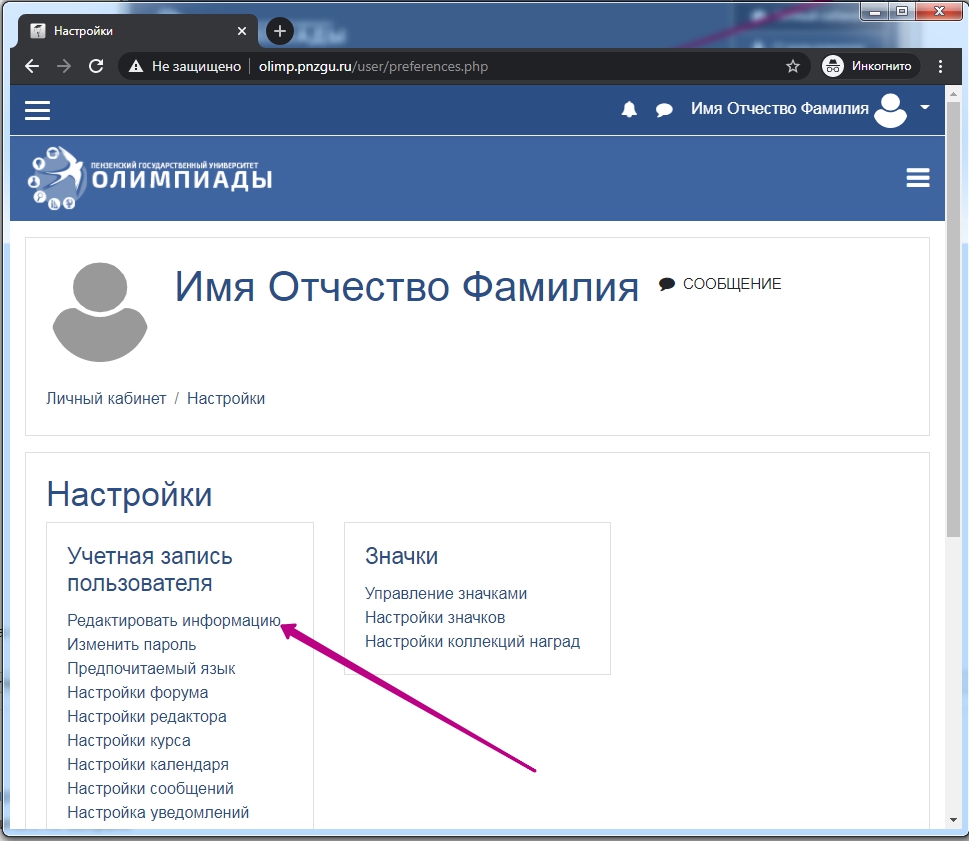Open Настройки курса link
Image resolution: width=969 pixels, height=841 pixels.
point(129,740)
